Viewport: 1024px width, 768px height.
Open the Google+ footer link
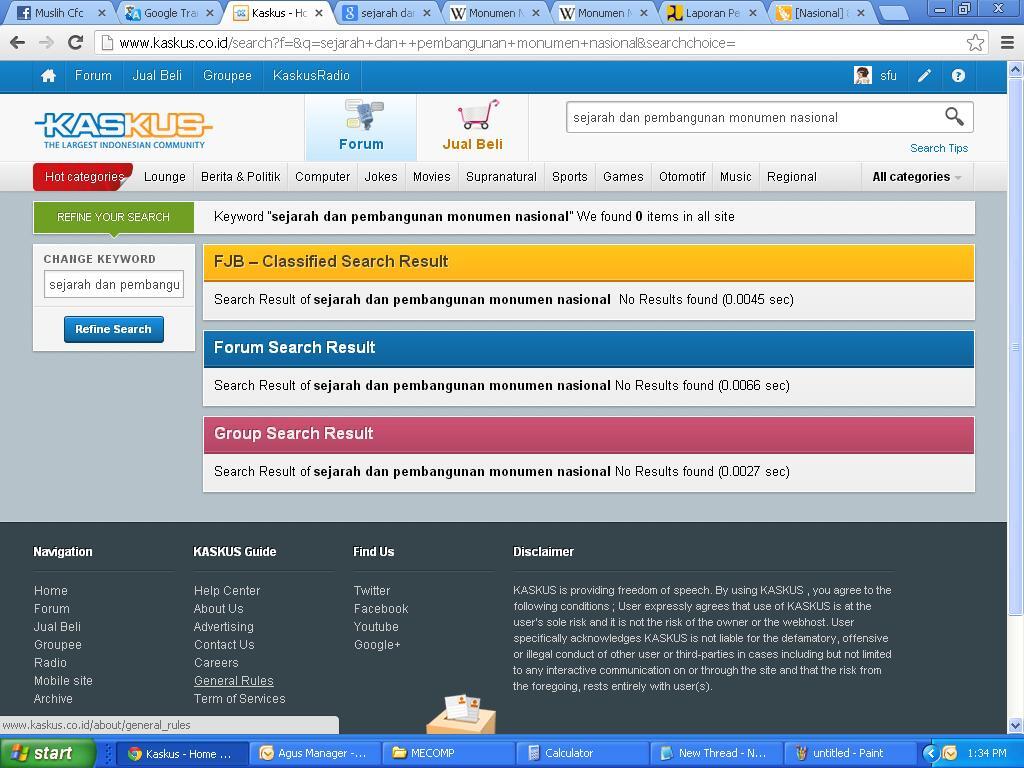[377, 645]
